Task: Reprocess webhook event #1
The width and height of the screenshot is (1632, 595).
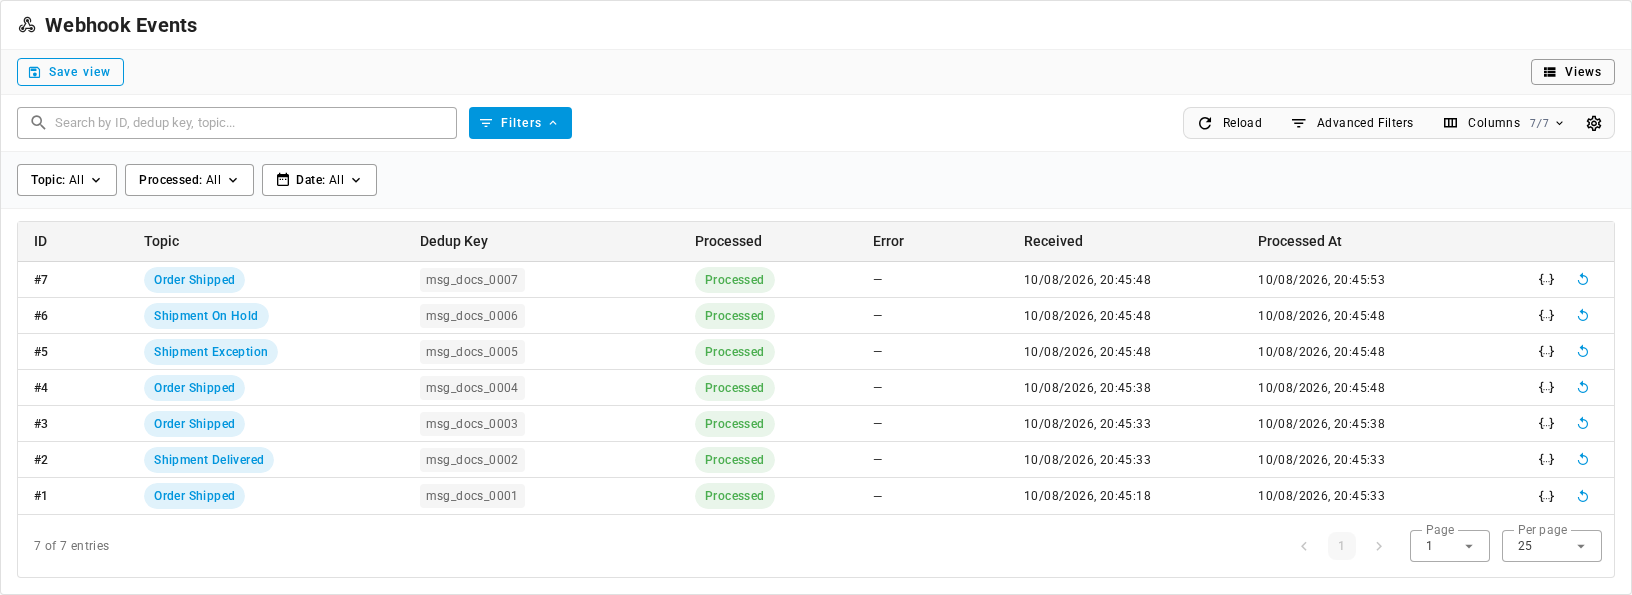Action: point(1583,496)
